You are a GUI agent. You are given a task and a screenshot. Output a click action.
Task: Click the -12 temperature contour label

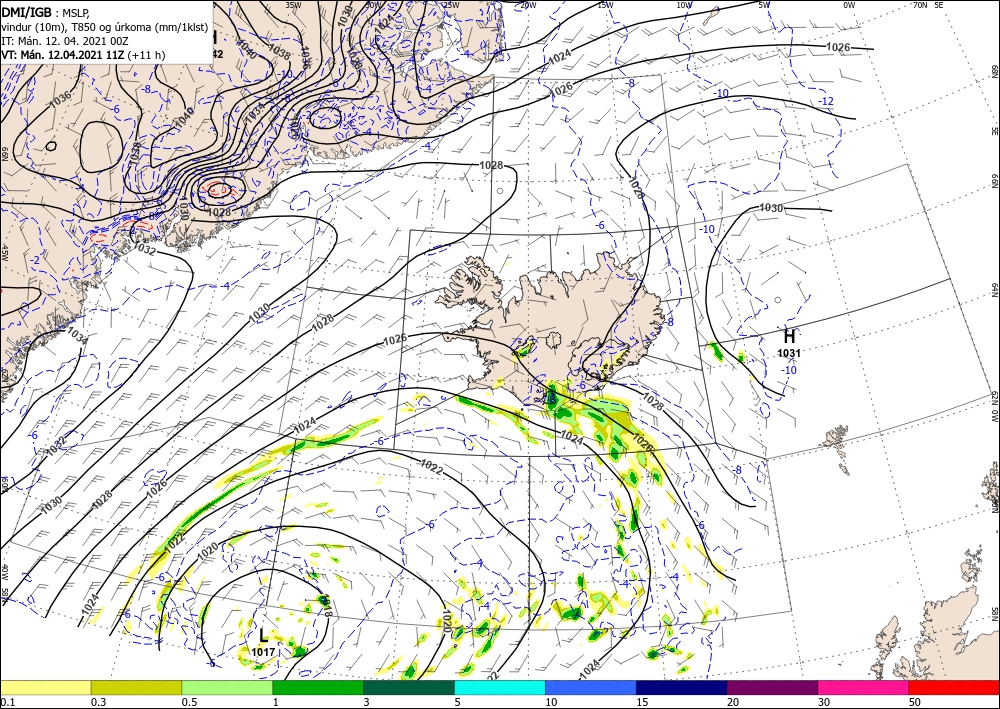click(x=825, y=101)
